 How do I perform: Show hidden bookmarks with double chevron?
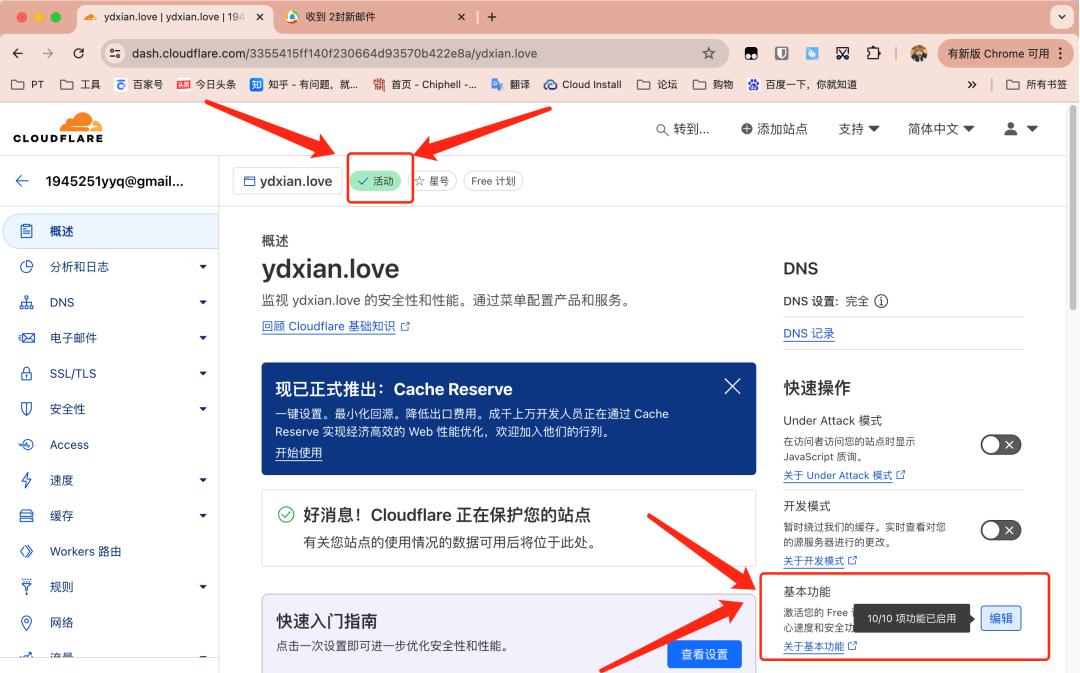tap(972, 85)
